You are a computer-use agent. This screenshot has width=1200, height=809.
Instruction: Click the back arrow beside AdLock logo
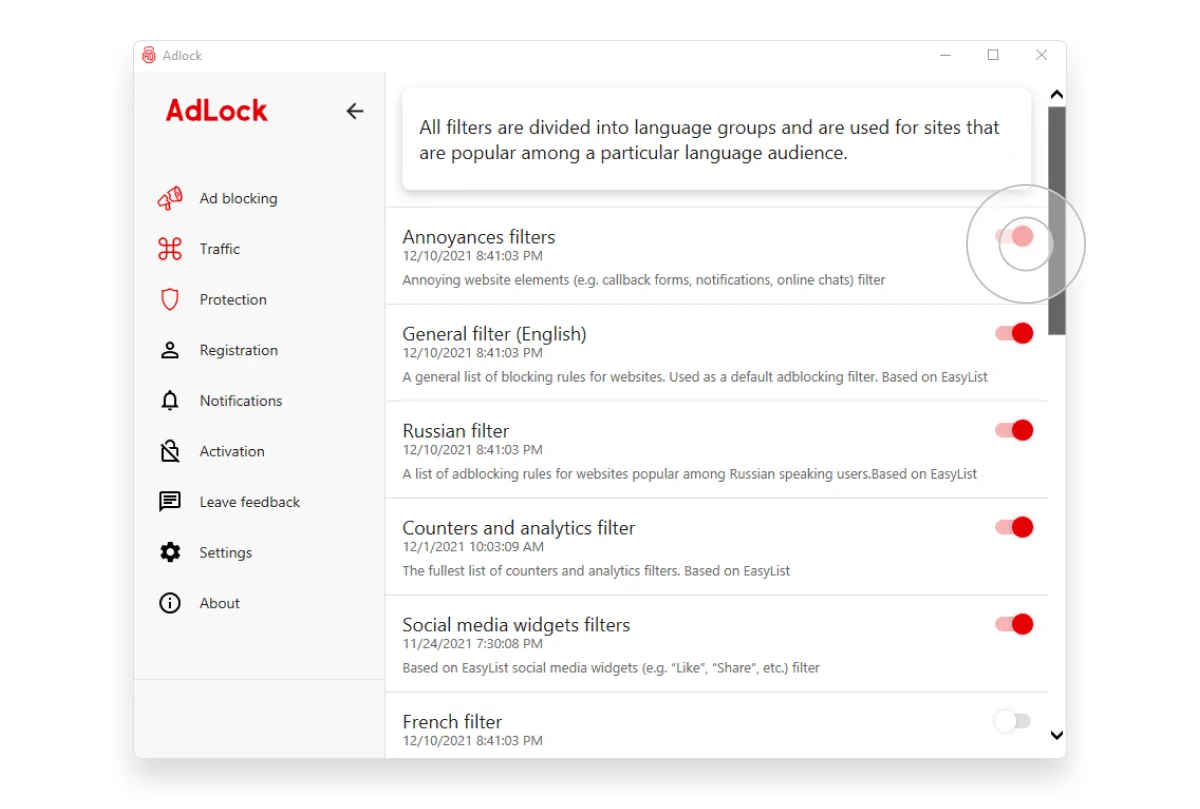(x=355, y=111)
